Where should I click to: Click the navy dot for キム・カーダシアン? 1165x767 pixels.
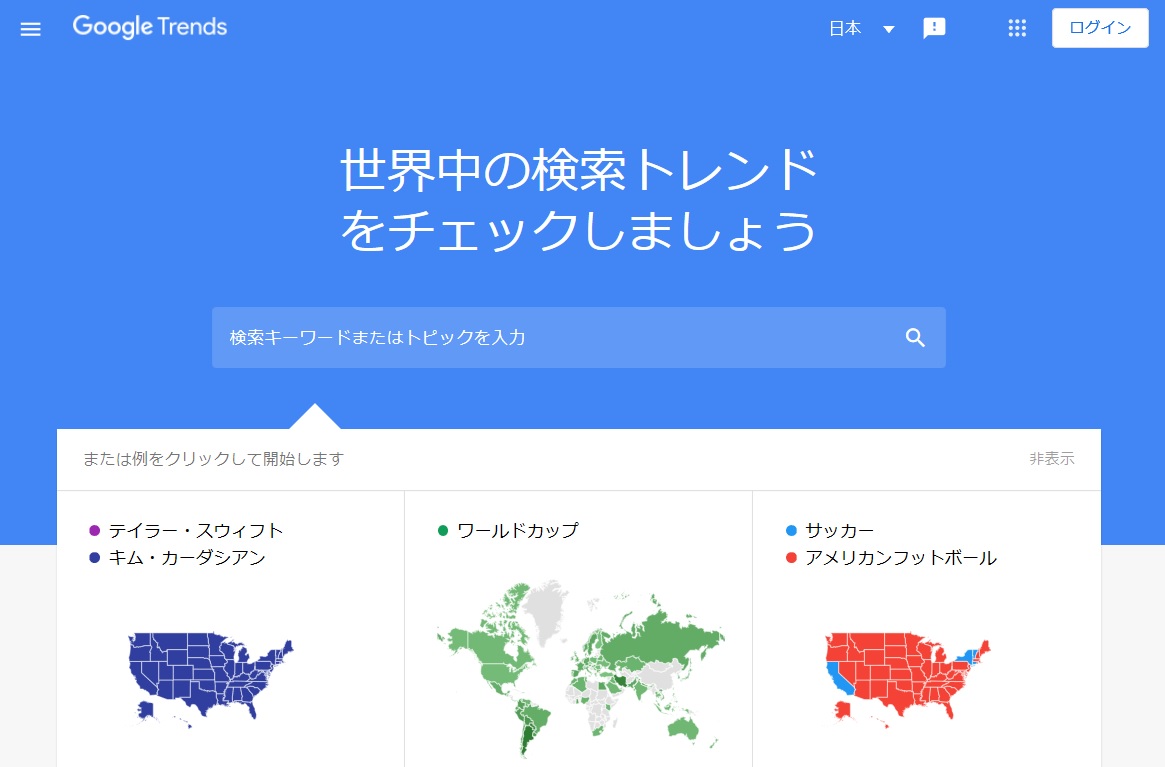coord(94,558)
